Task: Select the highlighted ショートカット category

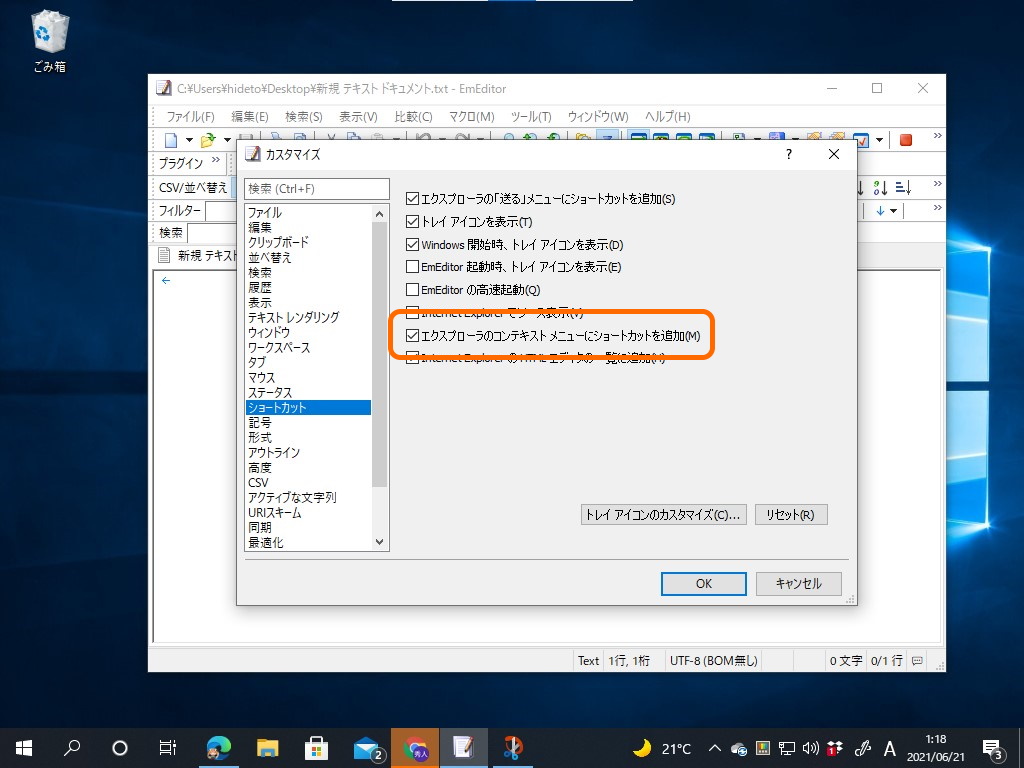Action: coord(308,408)
